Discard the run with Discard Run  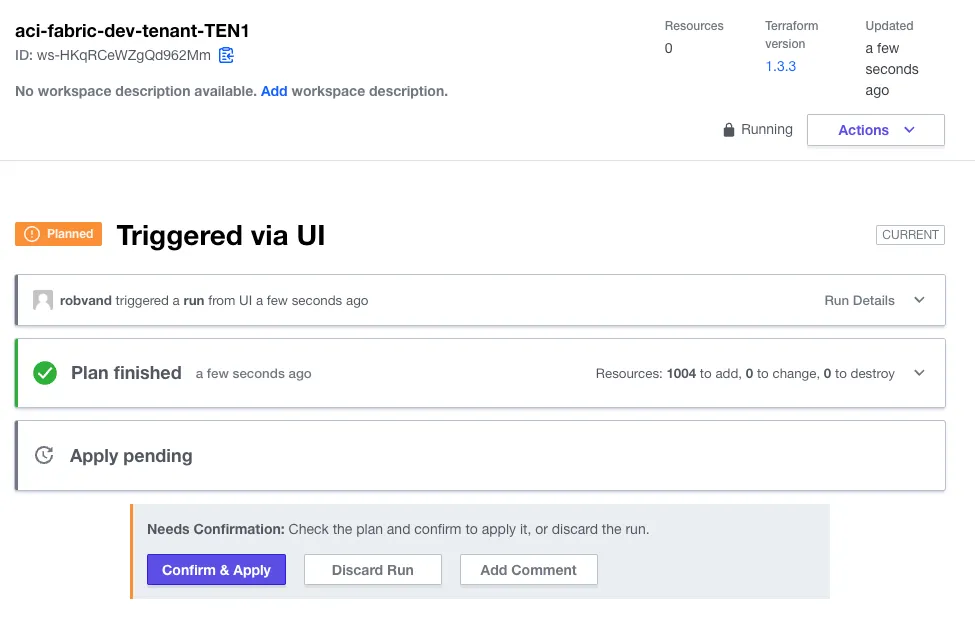pyautogui.click(x=372, y=570)
